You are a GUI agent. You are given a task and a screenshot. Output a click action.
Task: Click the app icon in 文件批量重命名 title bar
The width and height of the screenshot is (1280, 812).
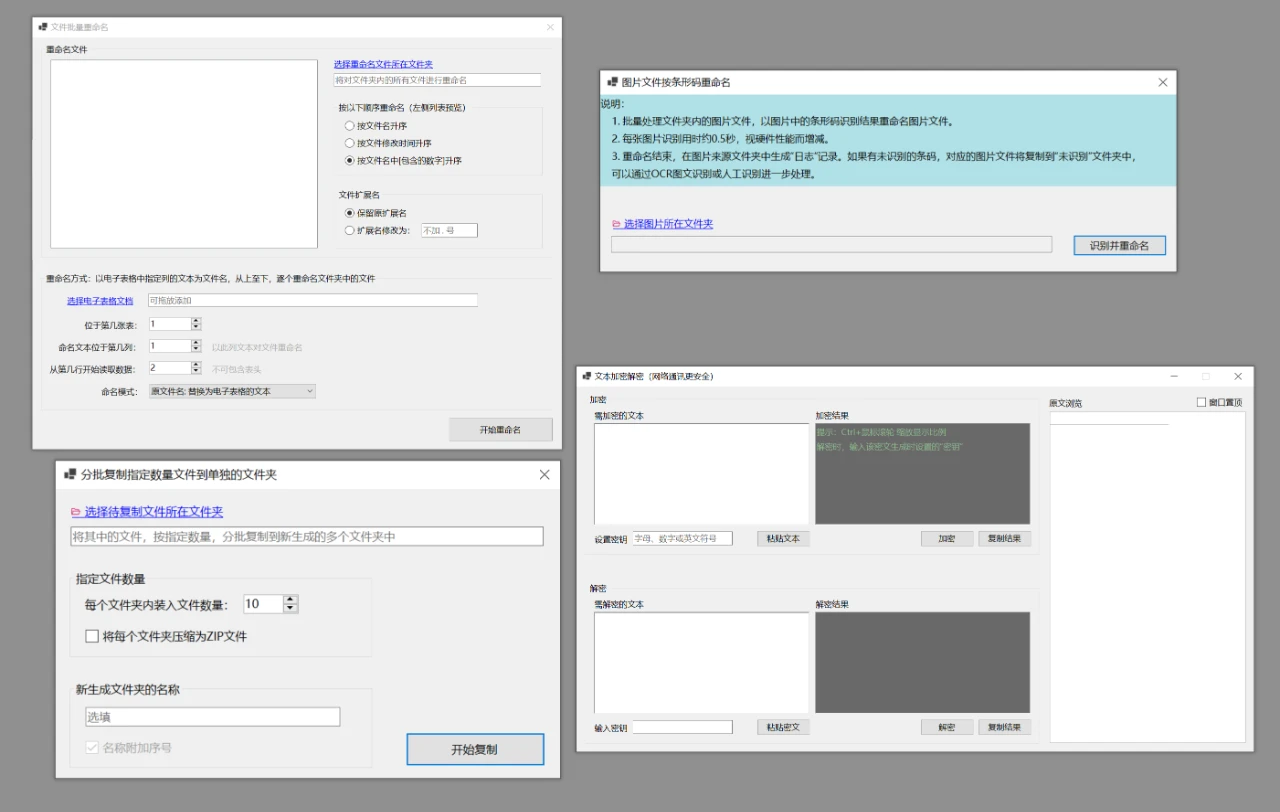pyautogui.click(x=43, y=27)
